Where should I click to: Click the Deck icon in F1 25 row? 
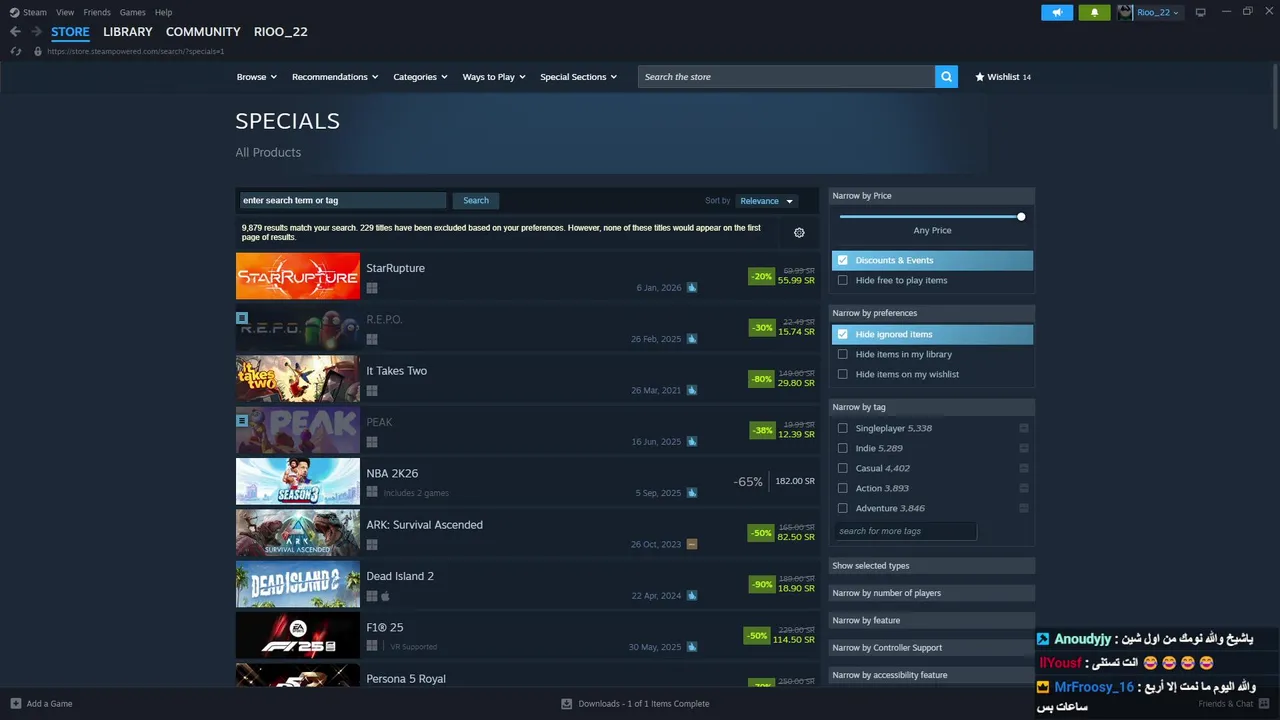coord(692,647)
